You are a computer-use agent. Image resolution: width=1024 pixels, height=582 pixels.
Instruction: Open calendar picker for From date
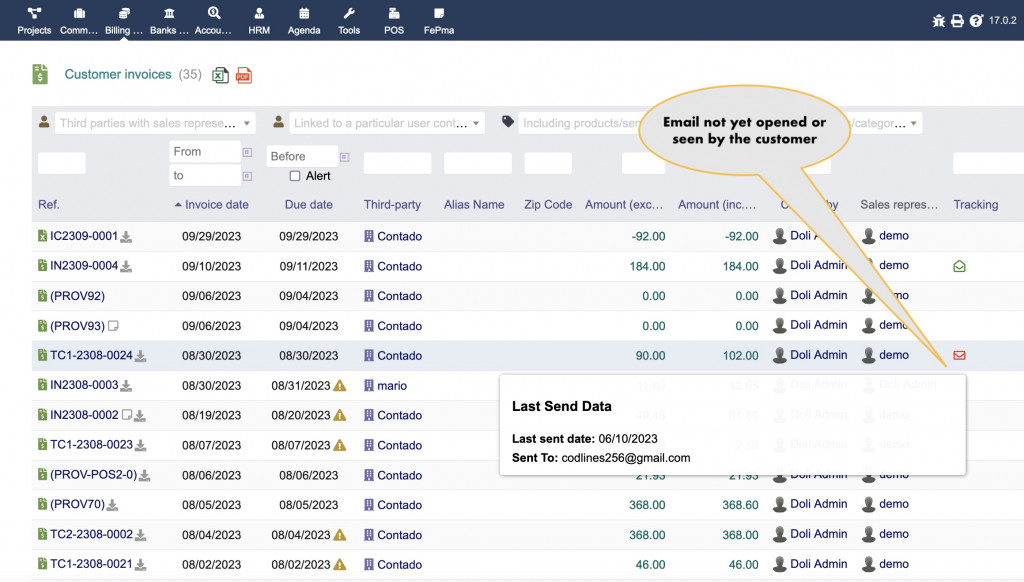click(x=247, y=152)
